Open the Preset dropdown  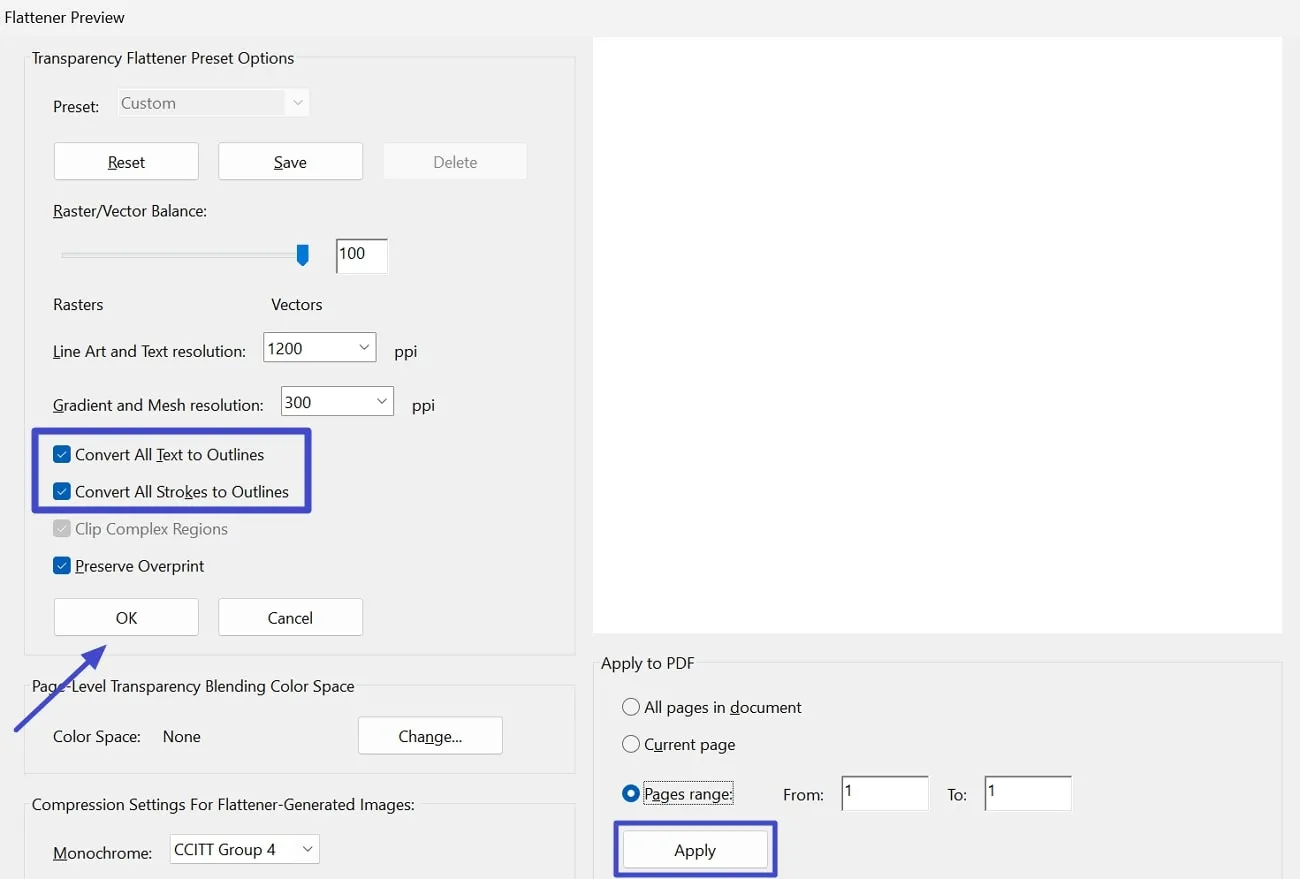(x=212, y=102)
